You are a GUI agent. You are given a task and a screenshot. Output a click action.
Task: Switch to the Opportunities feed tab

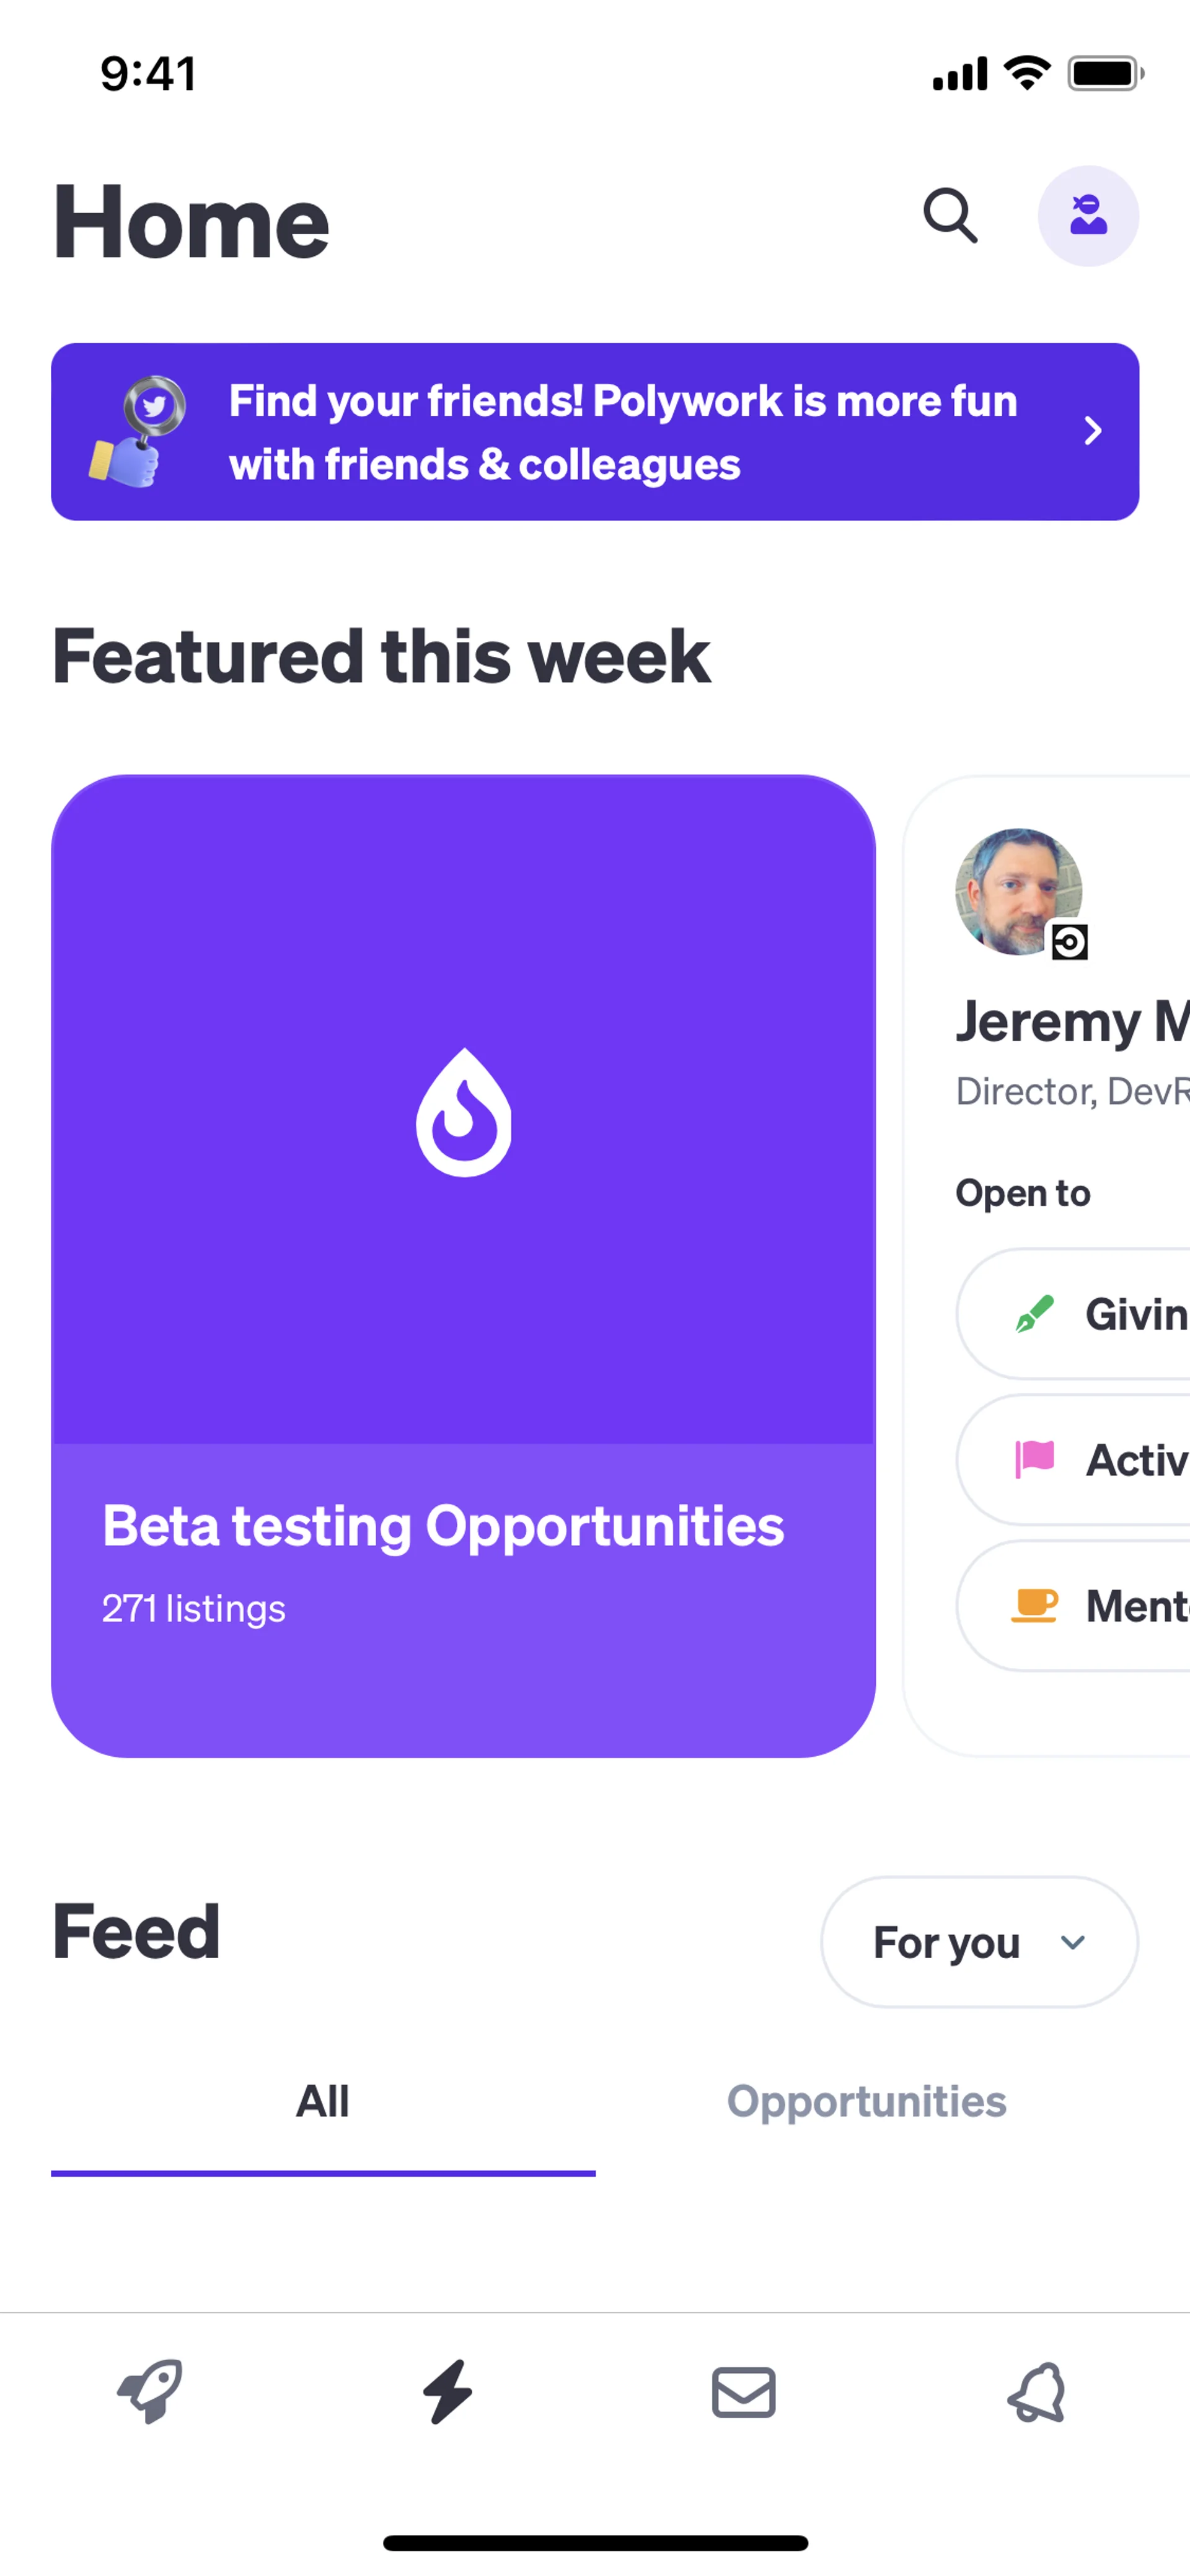coord(866,2102)
